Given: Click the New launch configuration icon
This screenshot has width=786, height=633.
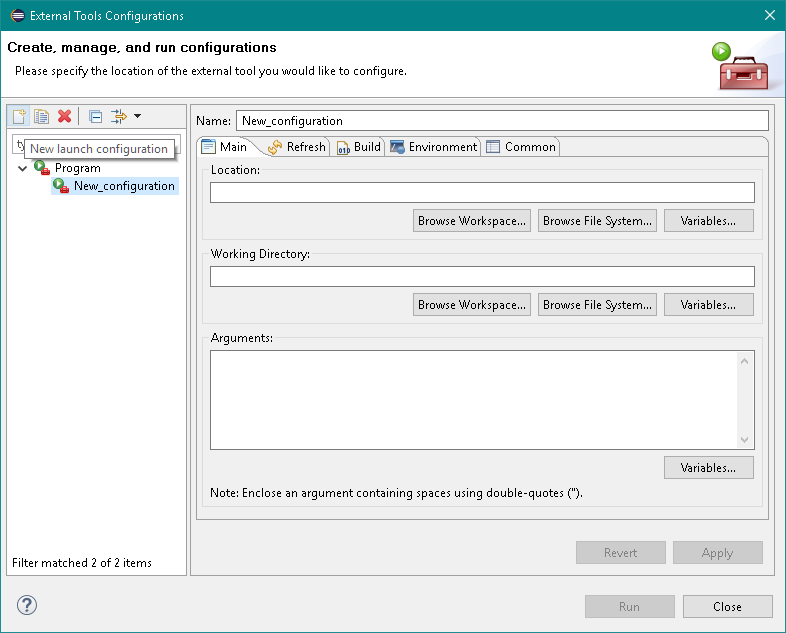Looking at the screenshot, I should 19,116.
